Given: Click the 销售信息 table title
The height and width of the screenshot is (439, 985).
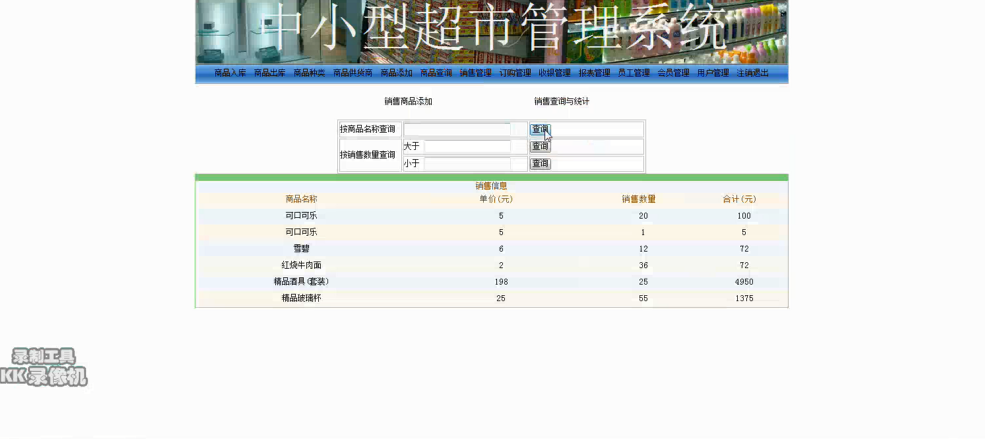Looking at the screenshot, I should pos(491,186).
